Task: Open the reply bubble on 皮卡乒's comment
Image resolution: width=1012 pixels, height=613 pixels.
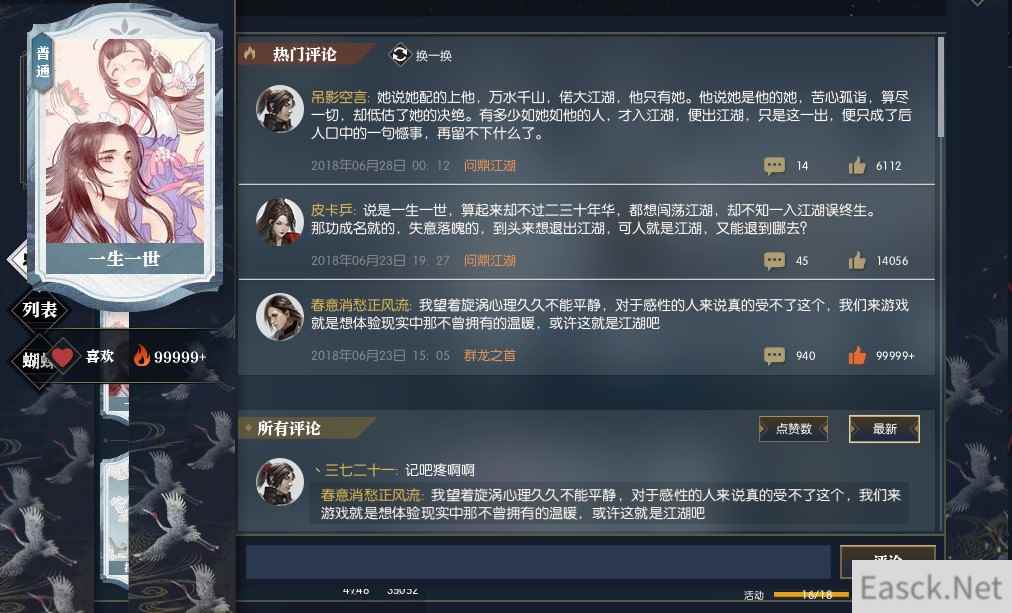Action: pyautogui.click(x=774, y=261)
